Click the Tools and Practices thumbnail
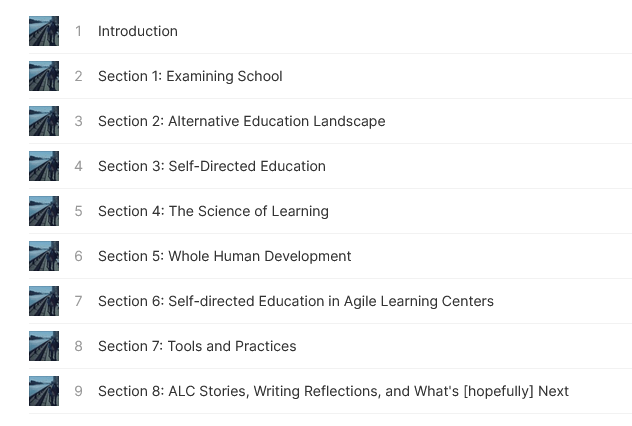Viewport: 632px width, 426px height. coord(44,346)
